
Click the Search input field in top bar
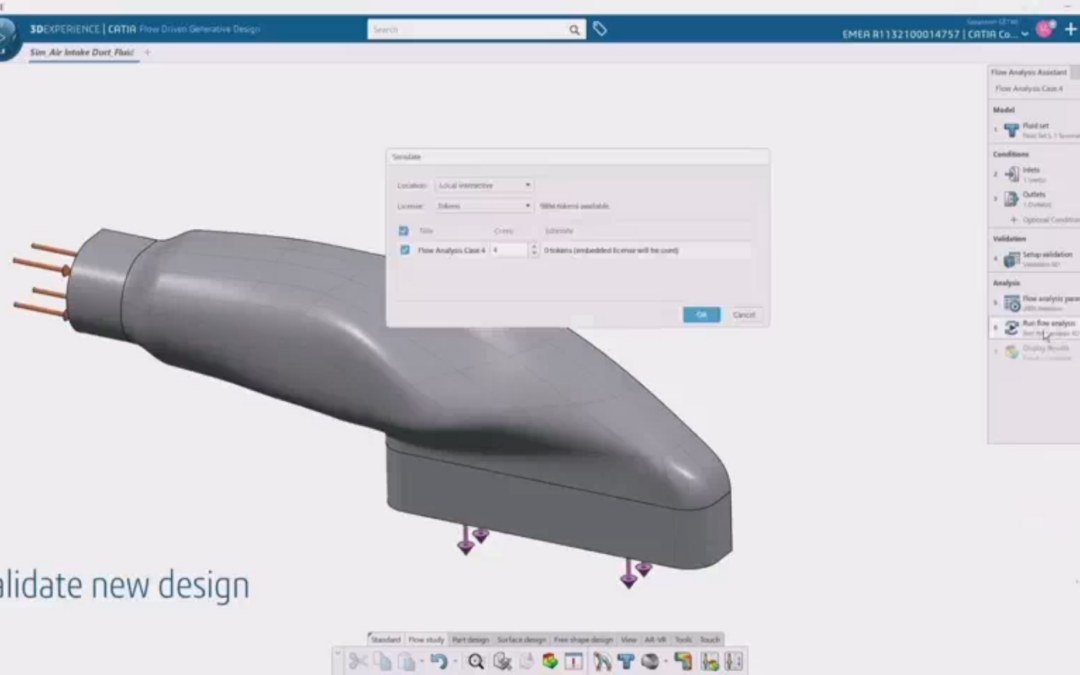pos(468,30)
